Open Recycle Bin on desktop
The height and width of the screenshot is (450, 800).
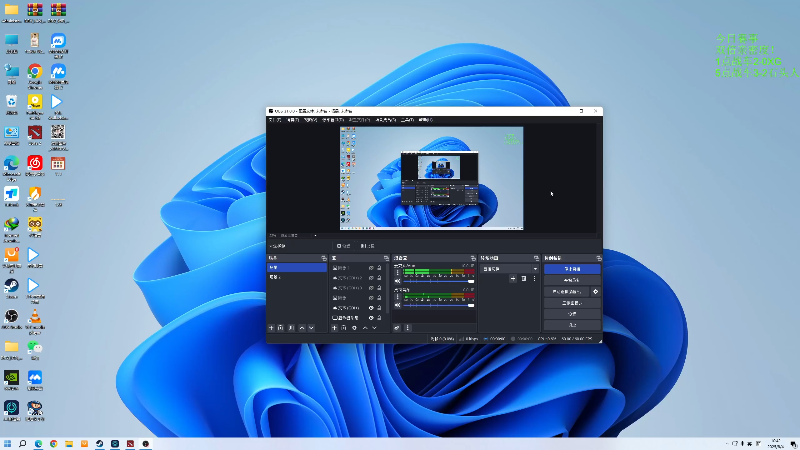11,105
